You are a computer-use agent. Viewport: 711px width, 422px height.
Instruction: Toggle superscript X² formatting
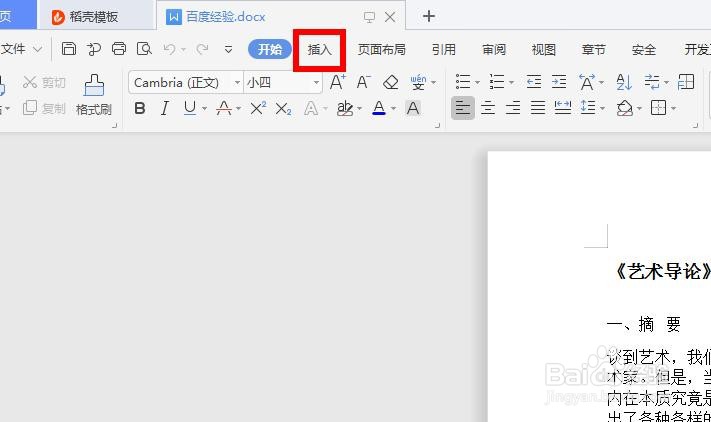[258, 108]
